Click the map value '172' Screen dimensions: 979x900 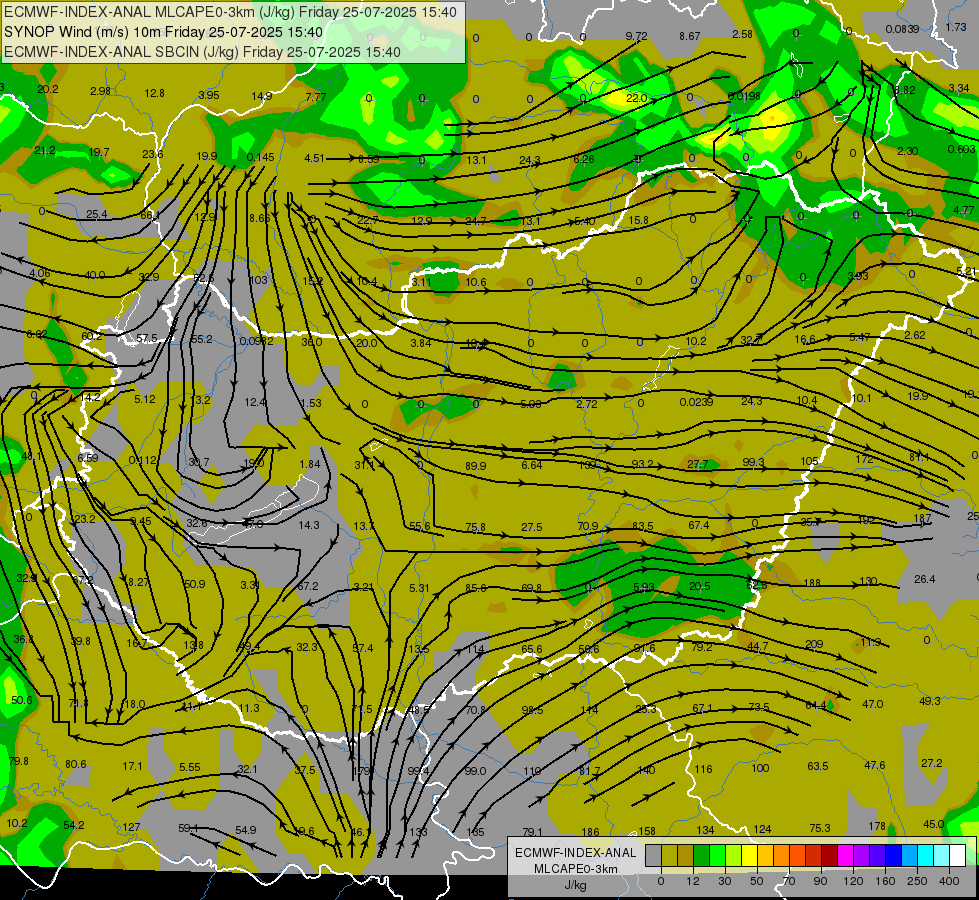click(x=865, y=459)
